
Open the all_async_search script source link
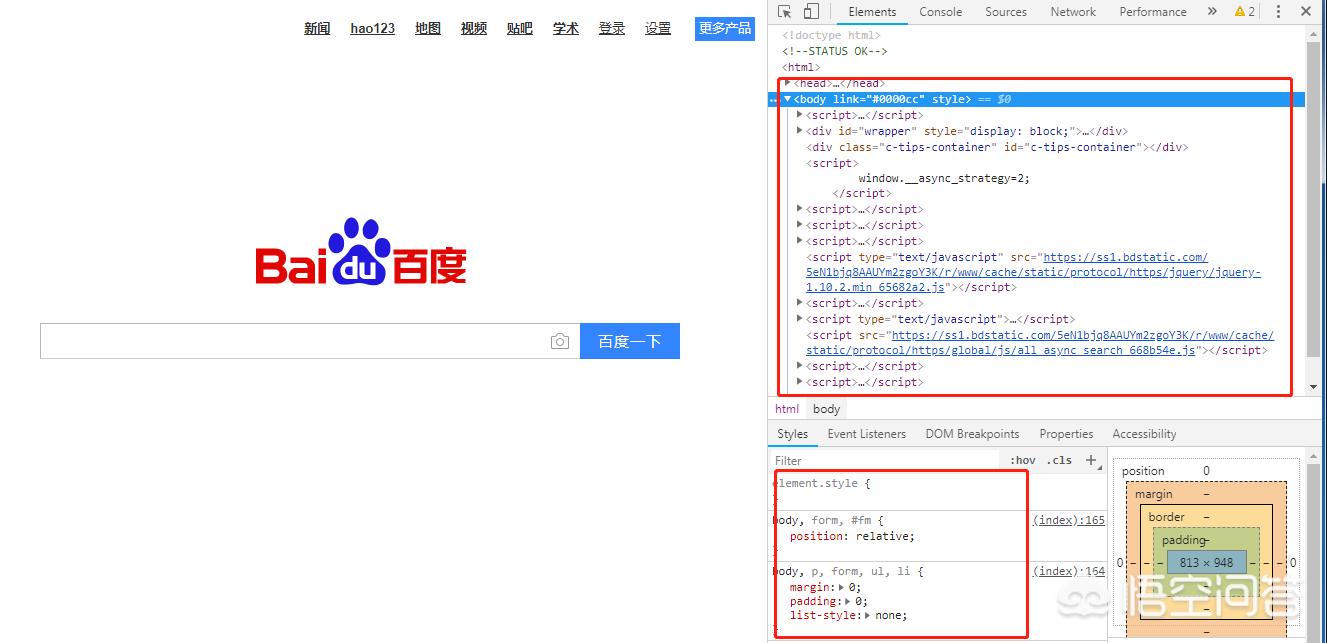click(x=1040, y=343)
